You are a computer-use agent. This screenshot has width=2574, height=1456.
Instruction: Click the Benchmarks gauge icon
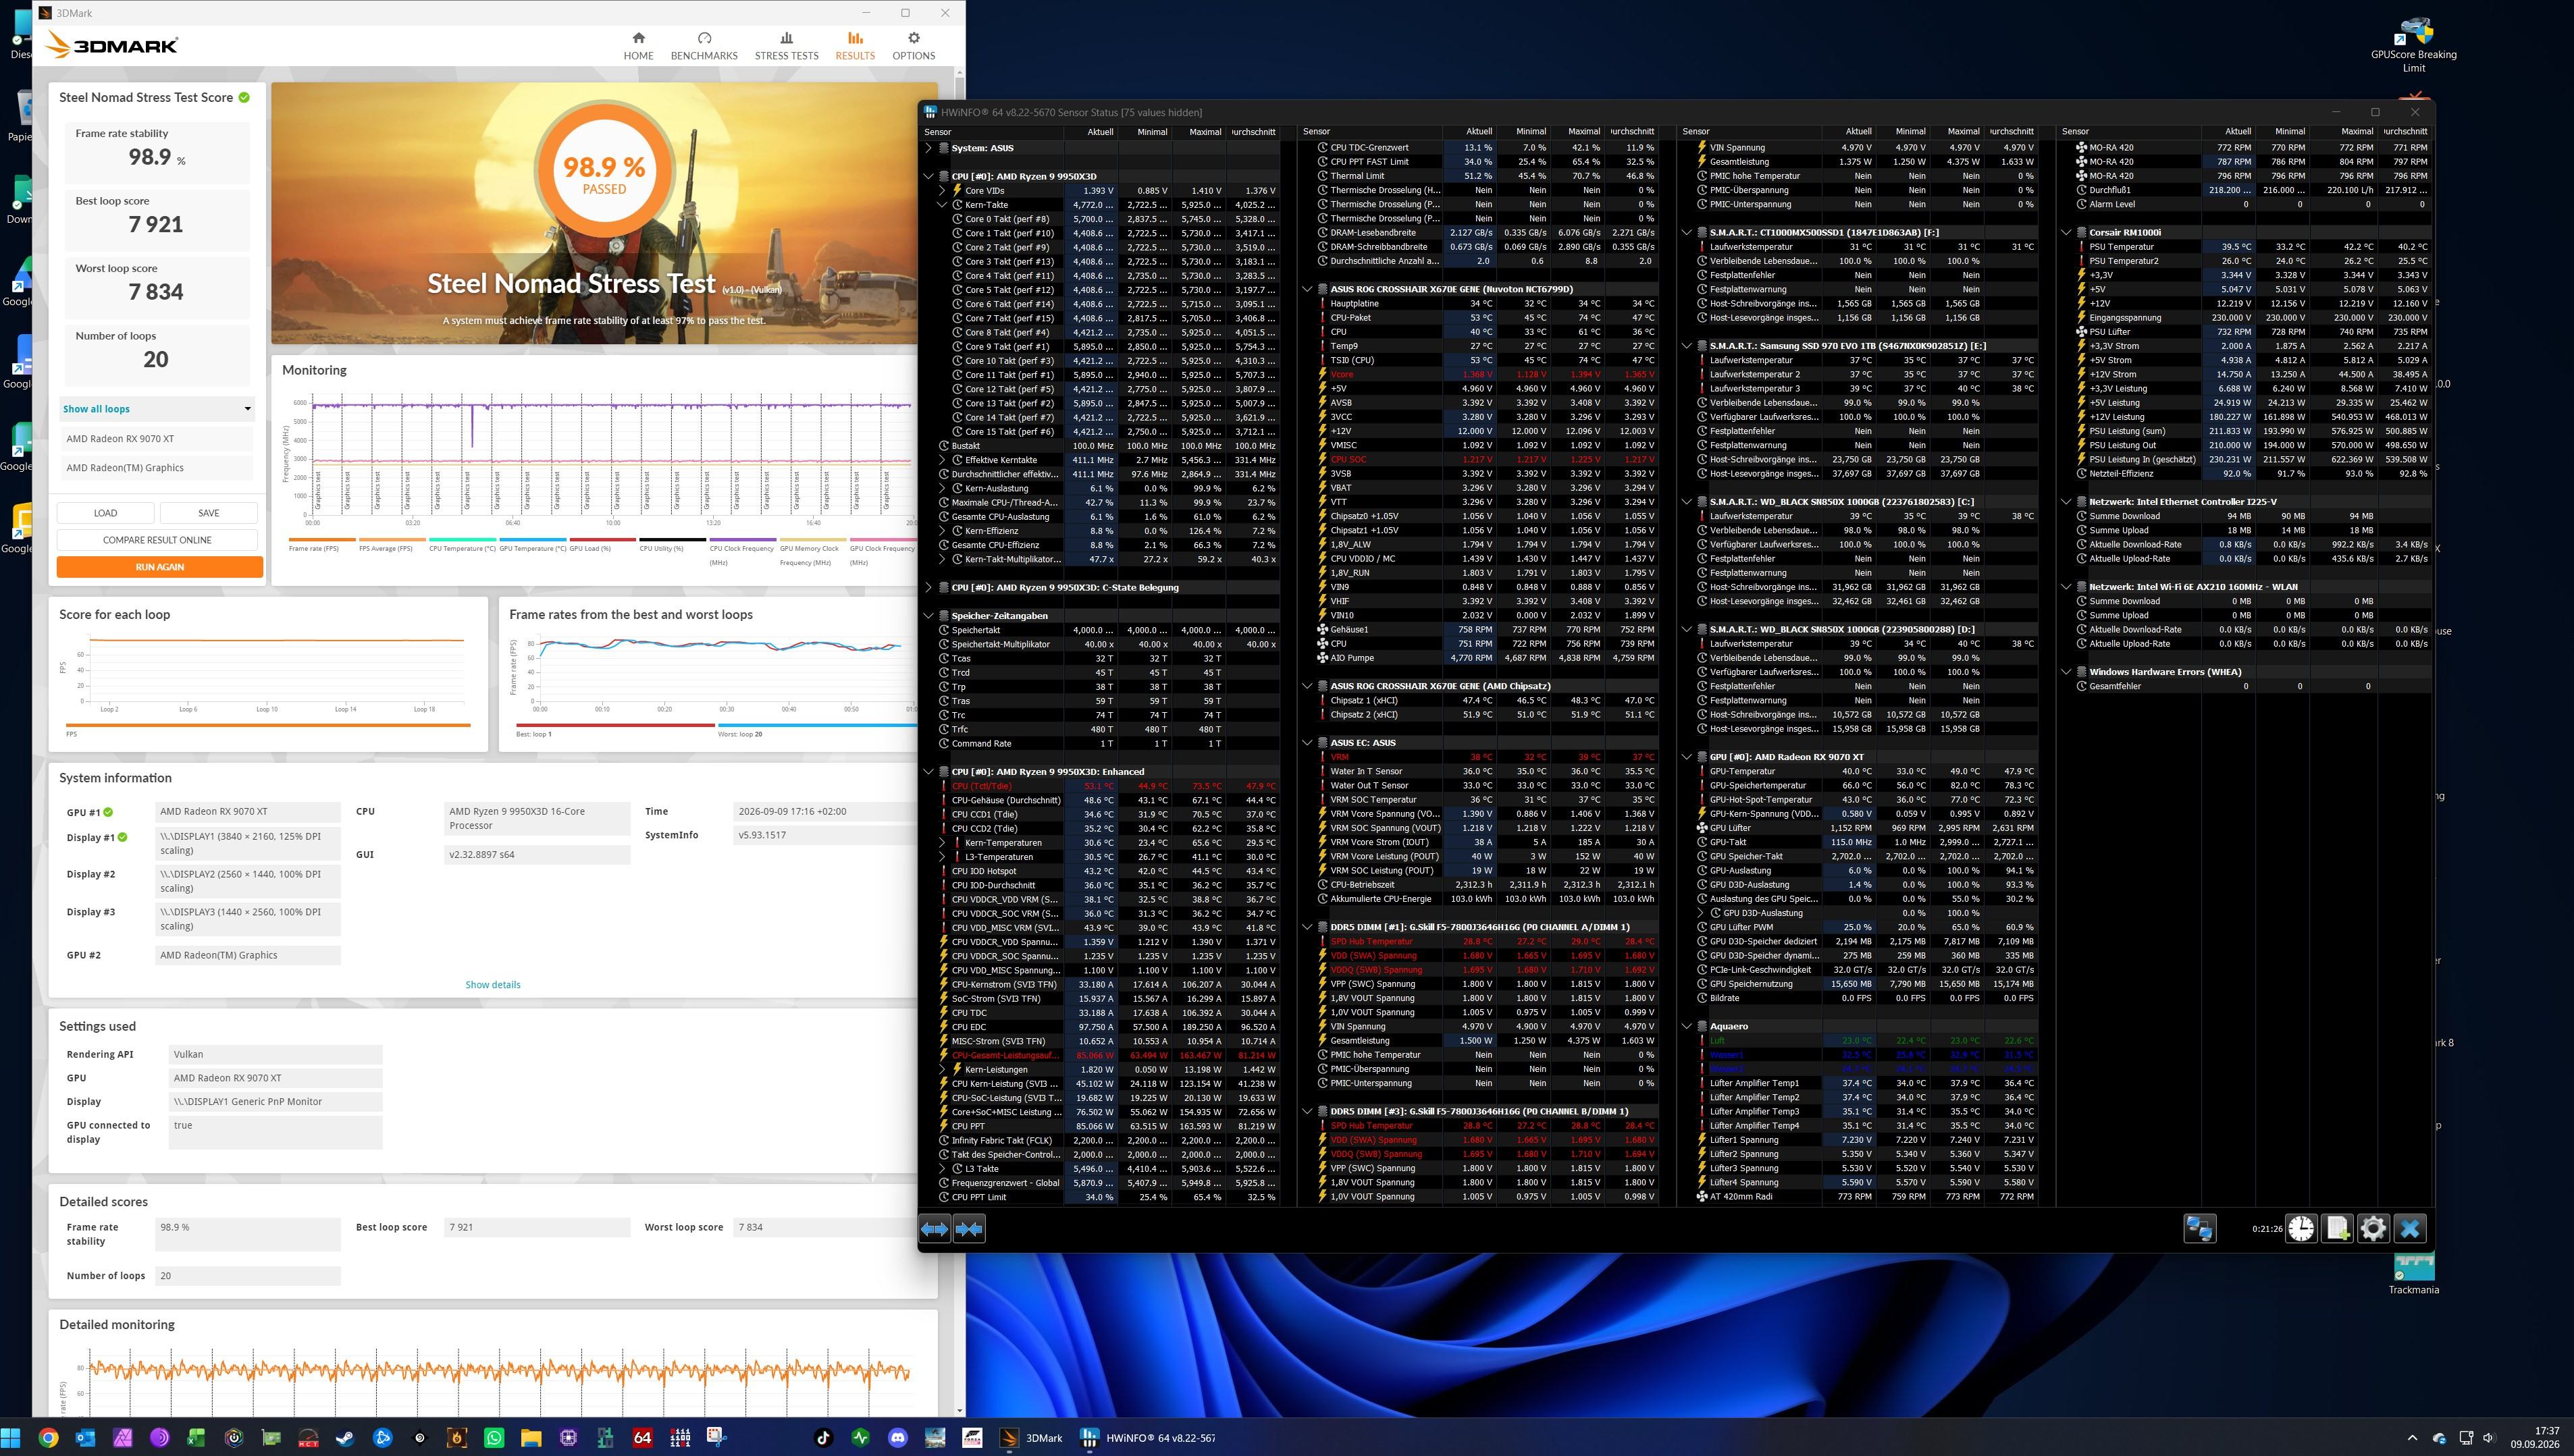[704, 38]
